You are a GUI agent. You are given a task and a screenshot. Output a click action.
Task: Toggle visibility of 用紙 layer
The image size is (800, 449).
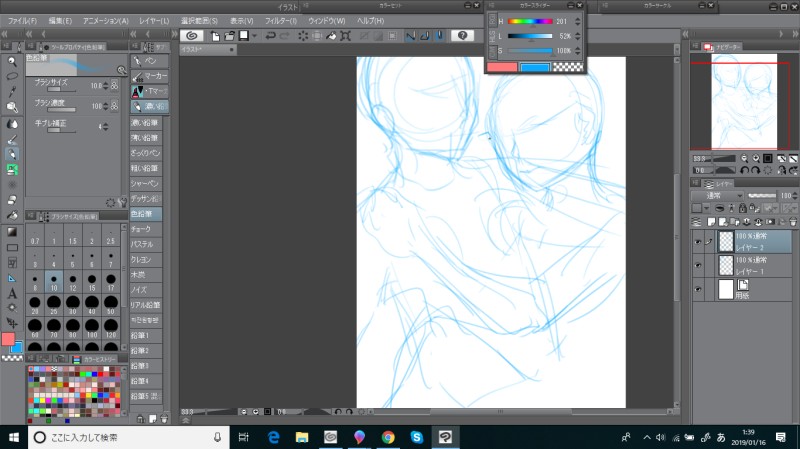(x=698, y=289)
